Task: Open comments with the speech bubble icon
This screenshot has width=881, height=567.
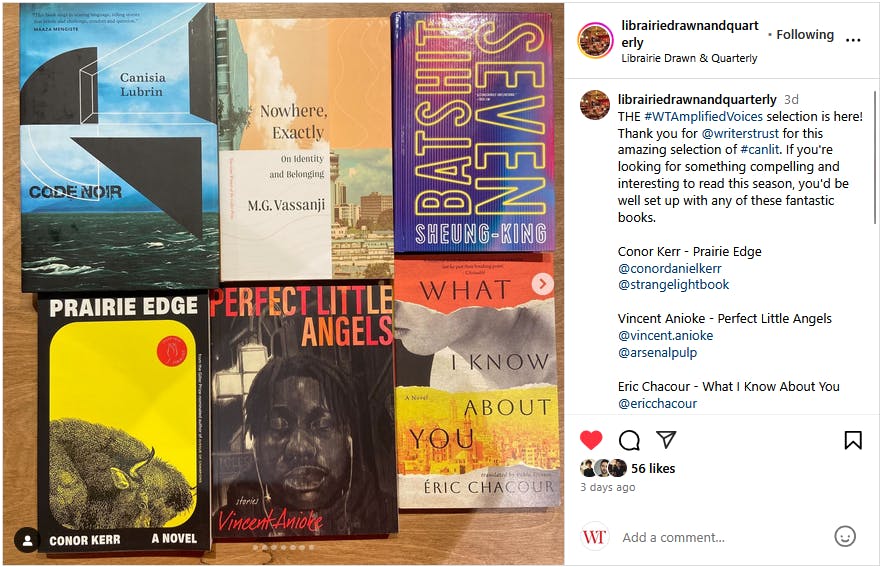Action: [x=629, y=440]
